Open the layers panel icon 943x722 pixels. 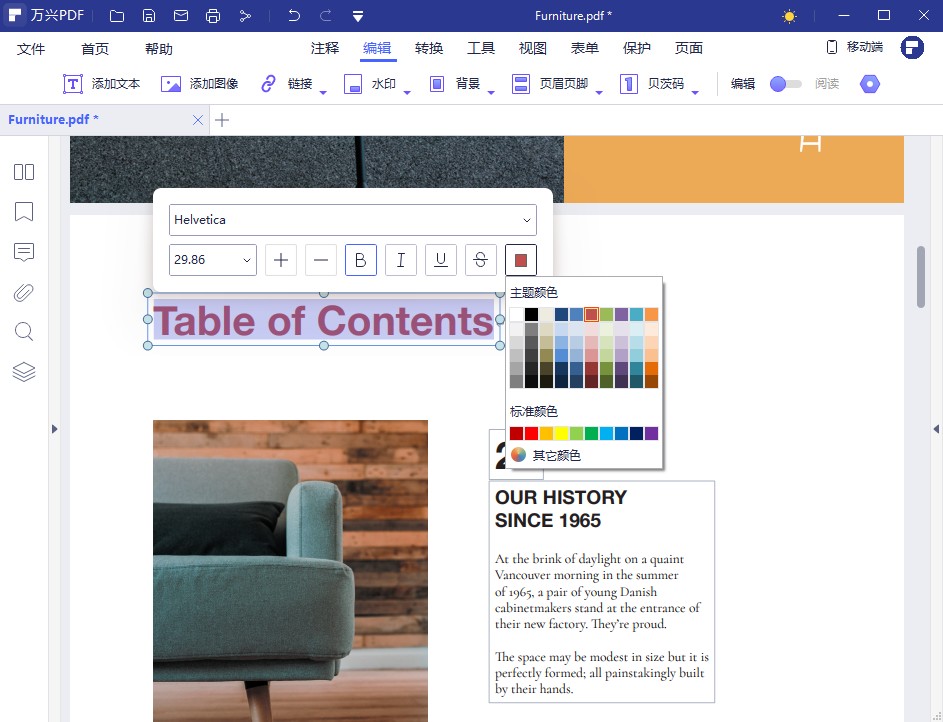24,372
